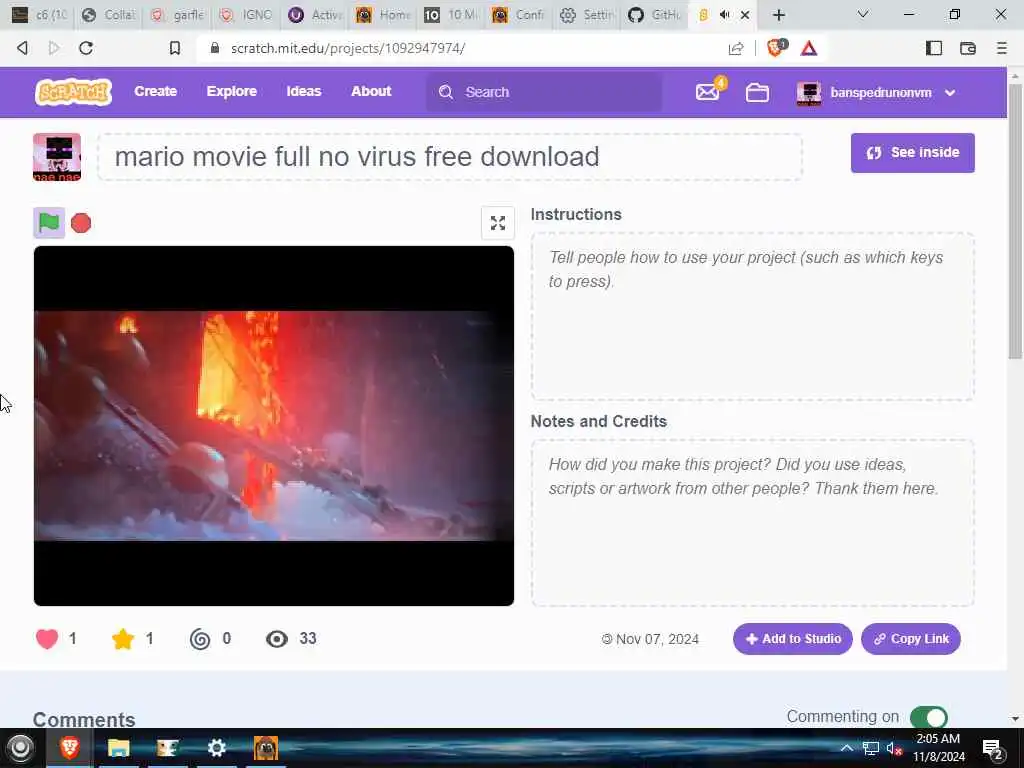The image size is (1024, 768).
Task: Edit the project title field
Action: [x=450, y=157]
